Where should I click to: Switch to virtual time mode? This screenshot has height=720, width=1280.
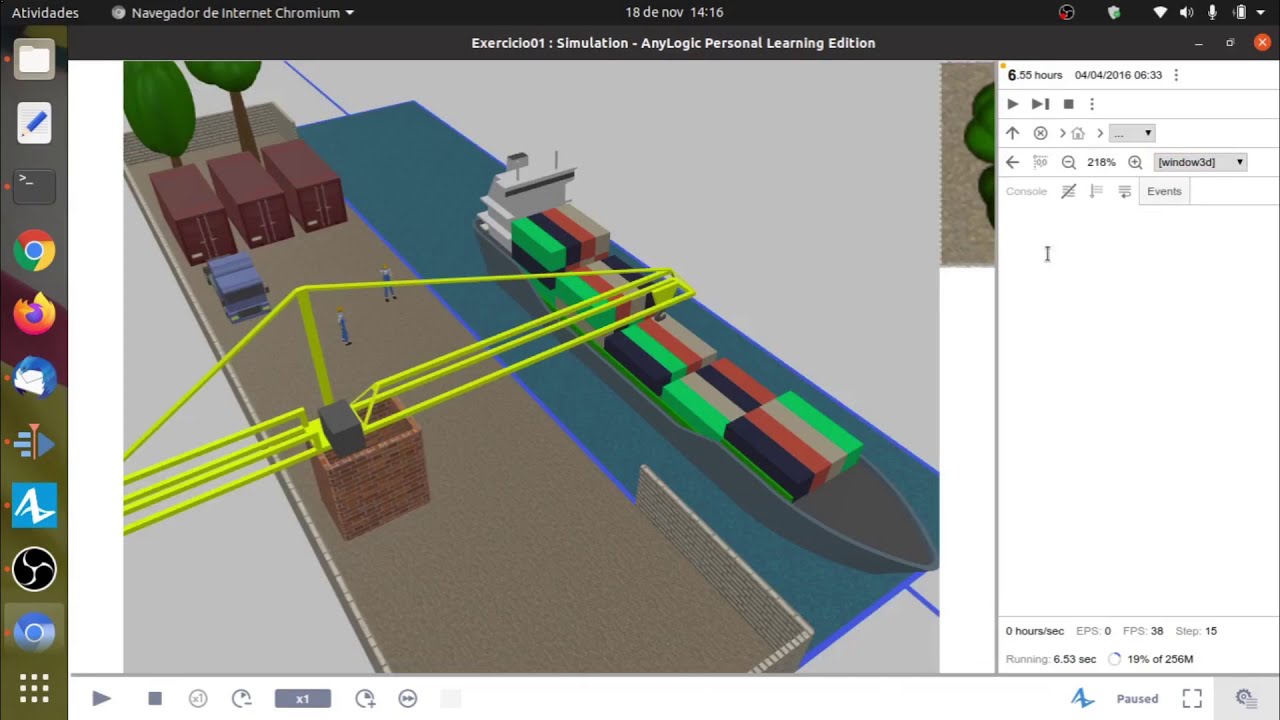click(408, 698)
